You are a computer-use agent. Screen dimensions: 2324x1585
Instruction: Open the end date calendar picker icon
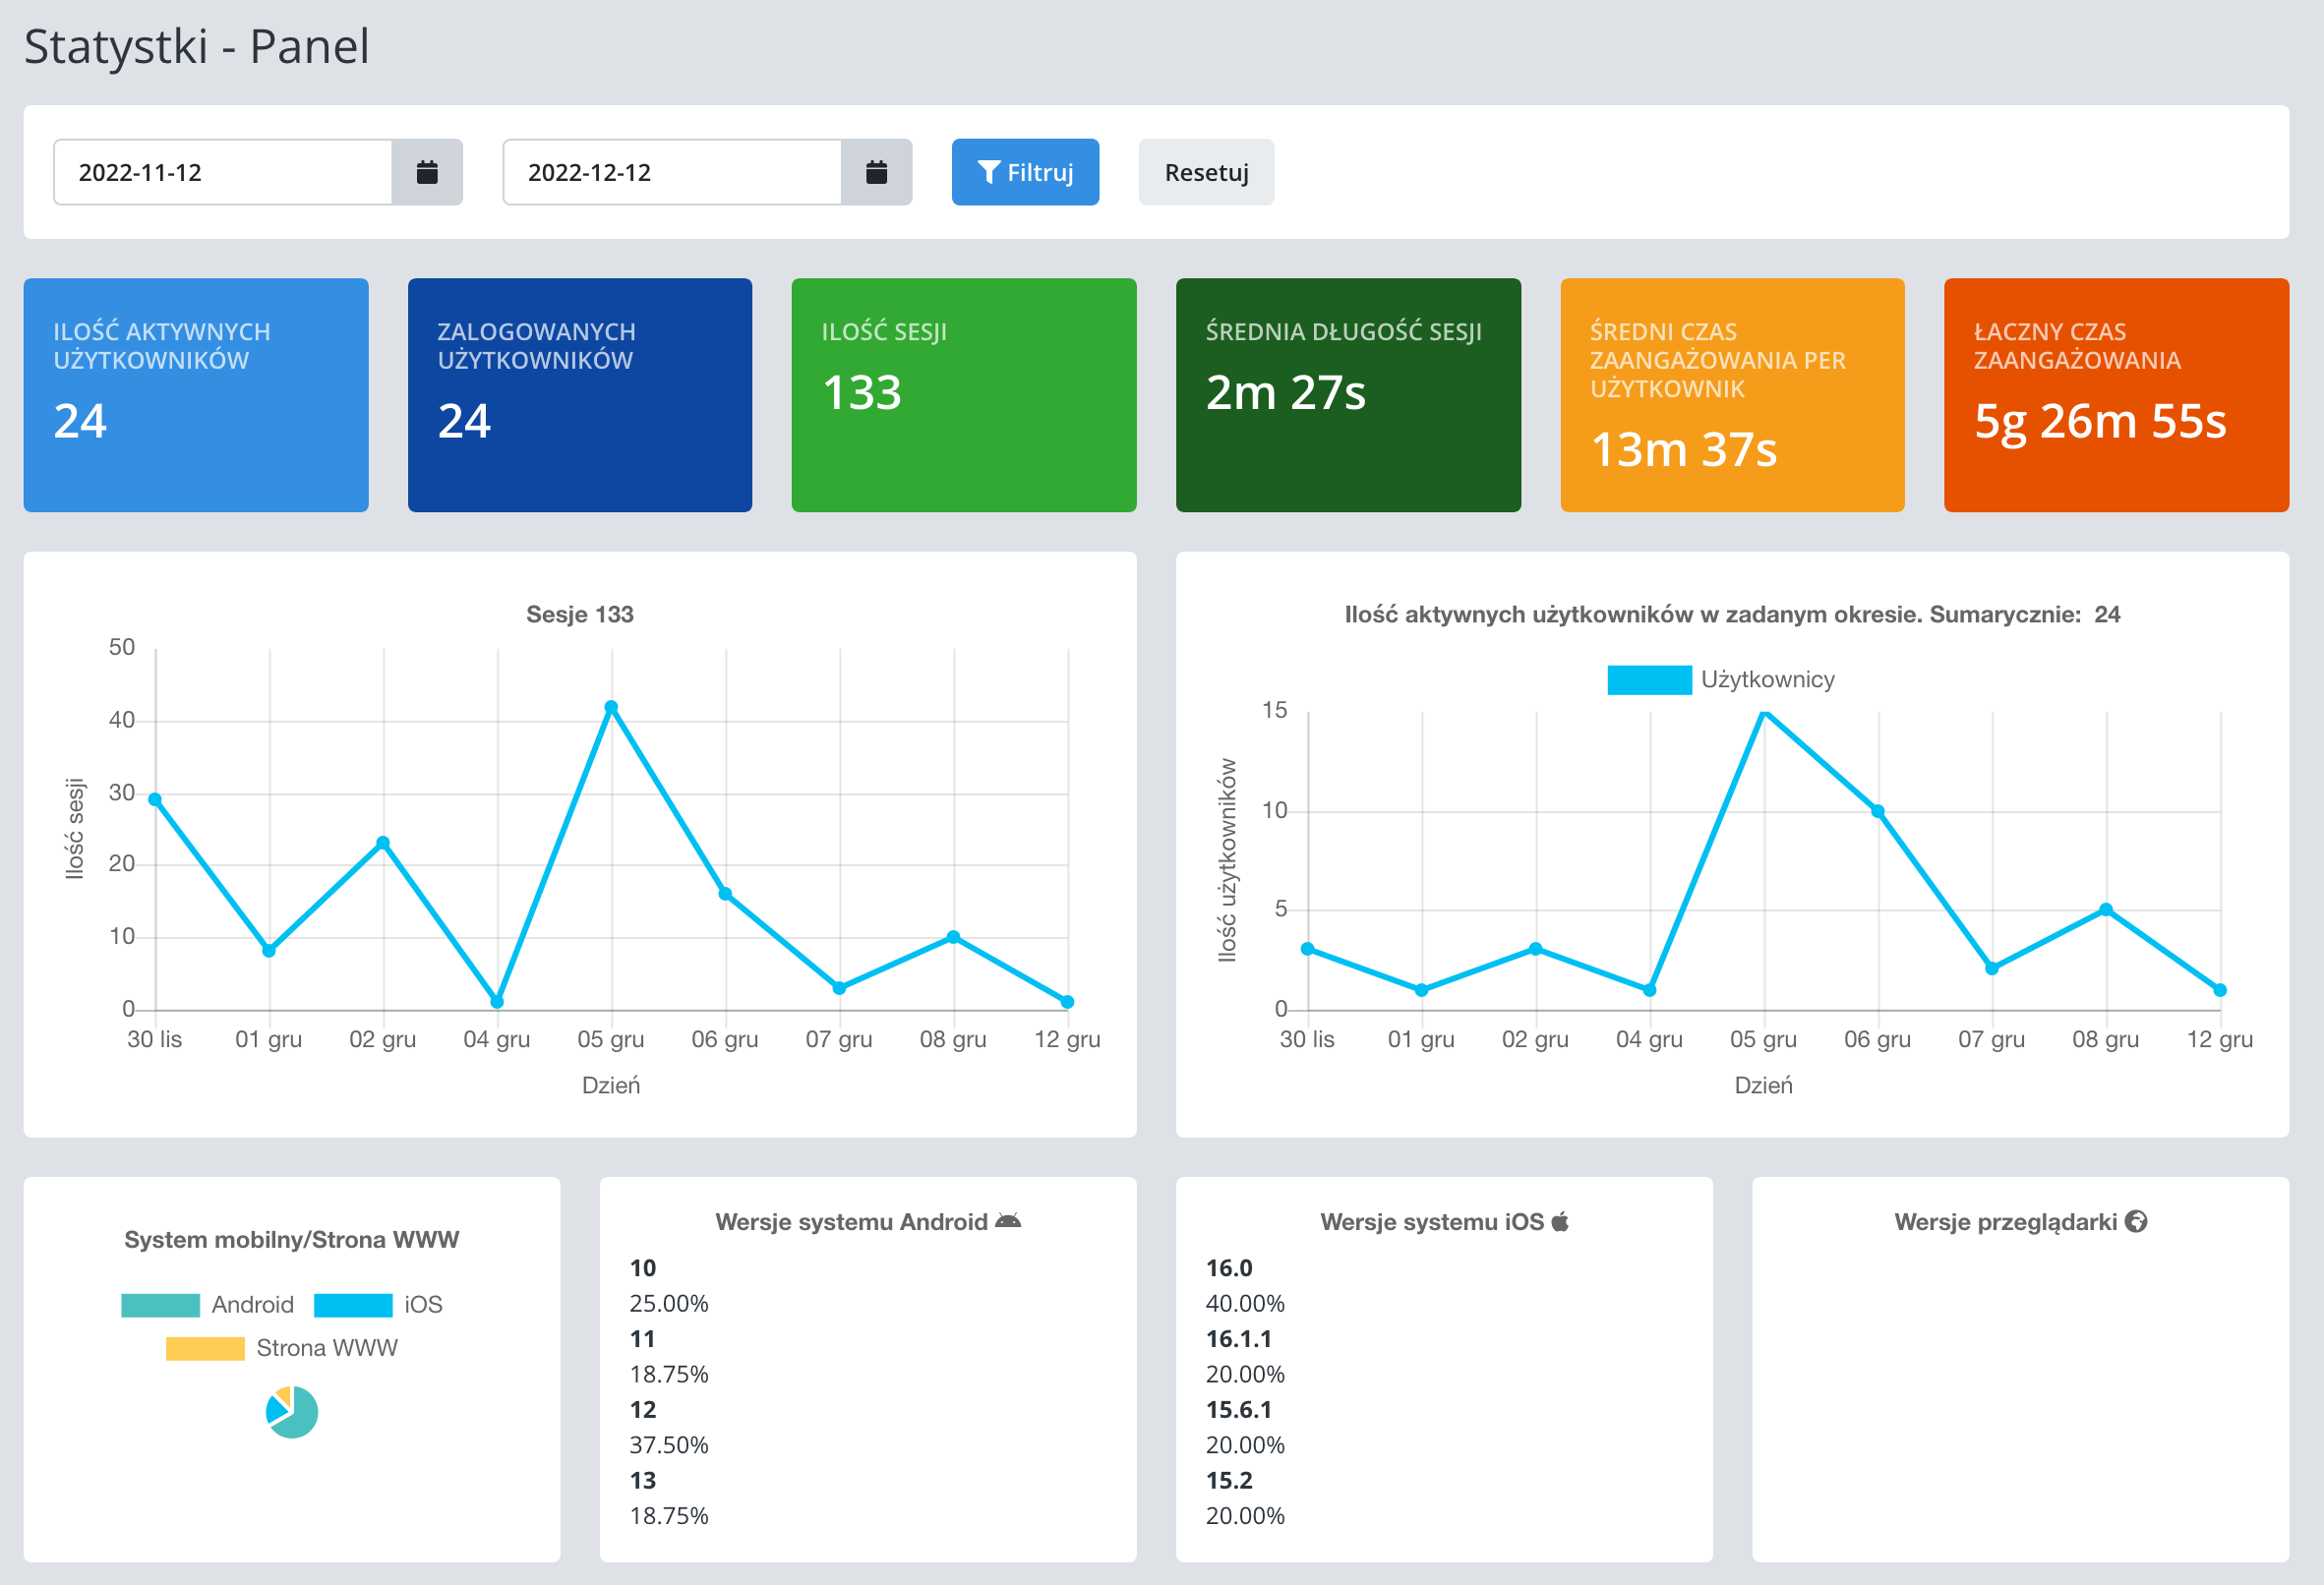point(876,172)
